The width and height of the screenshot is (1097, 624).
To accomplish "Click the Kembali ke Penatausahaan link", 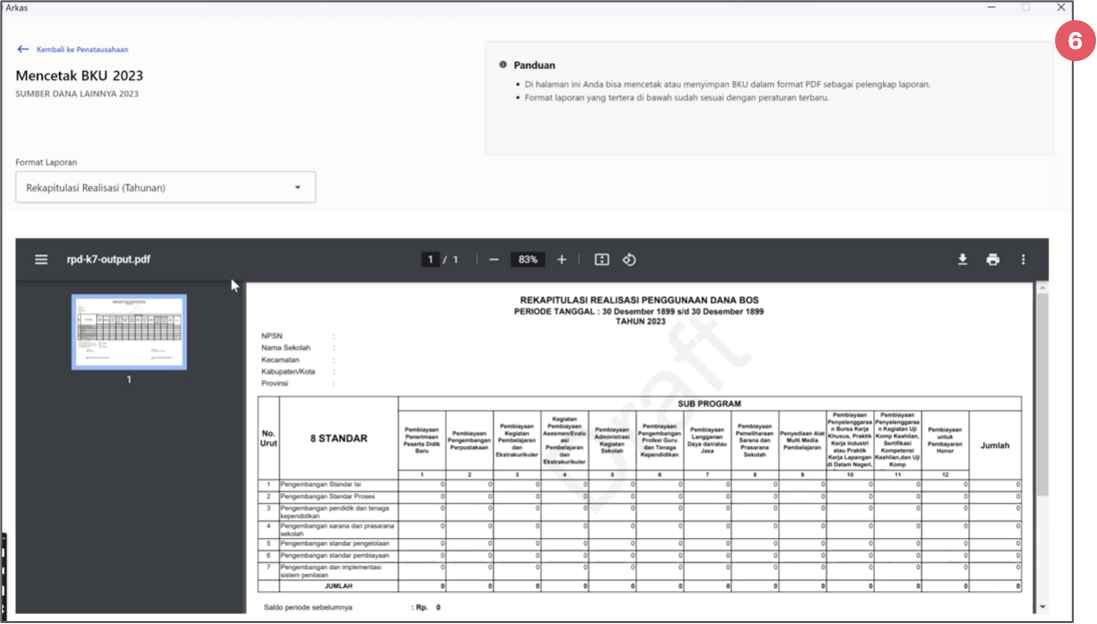I will click(x=82, y=49).
